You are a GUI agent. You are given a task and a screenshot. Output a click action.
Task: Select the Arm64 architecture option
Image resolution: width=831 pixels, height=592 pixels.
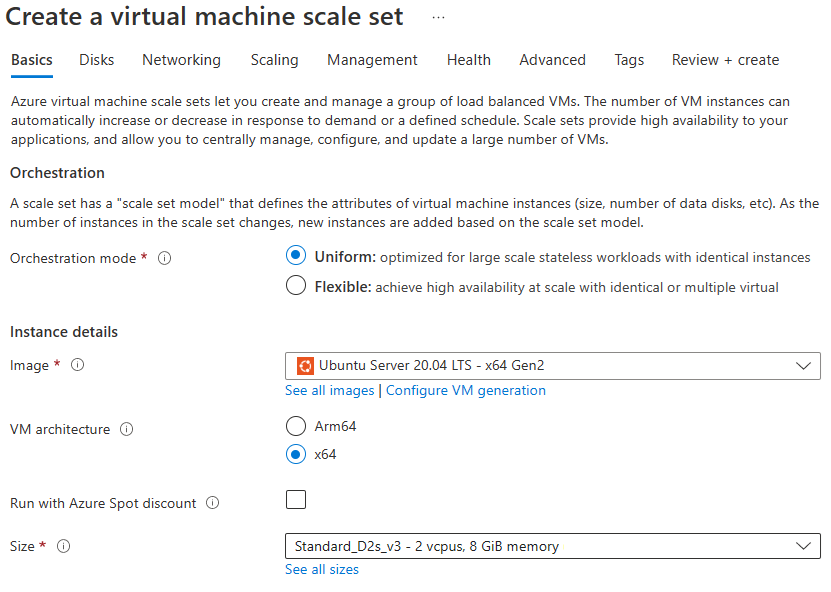click(x=296, y=424)
